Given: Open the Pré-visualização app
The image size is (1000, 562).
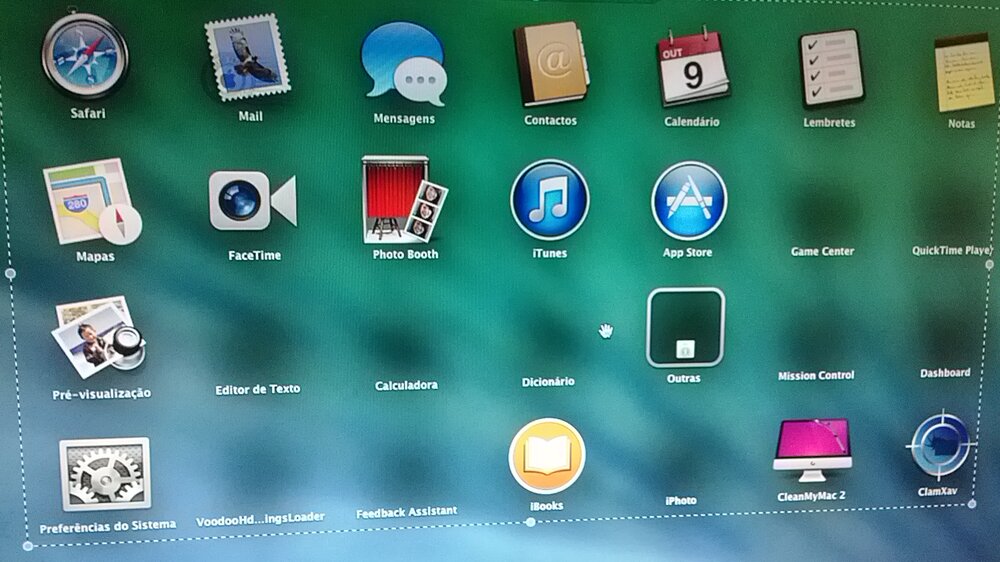Looking at the screenshot, I should [98, 336].
